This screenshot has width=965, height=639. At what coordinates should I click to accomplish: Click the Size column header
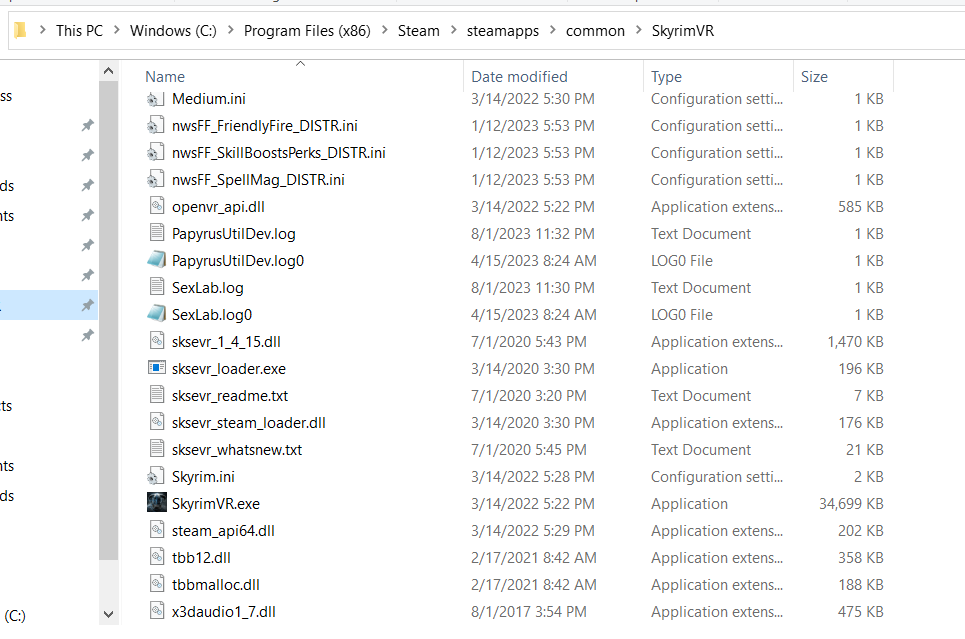click(814, 77)
